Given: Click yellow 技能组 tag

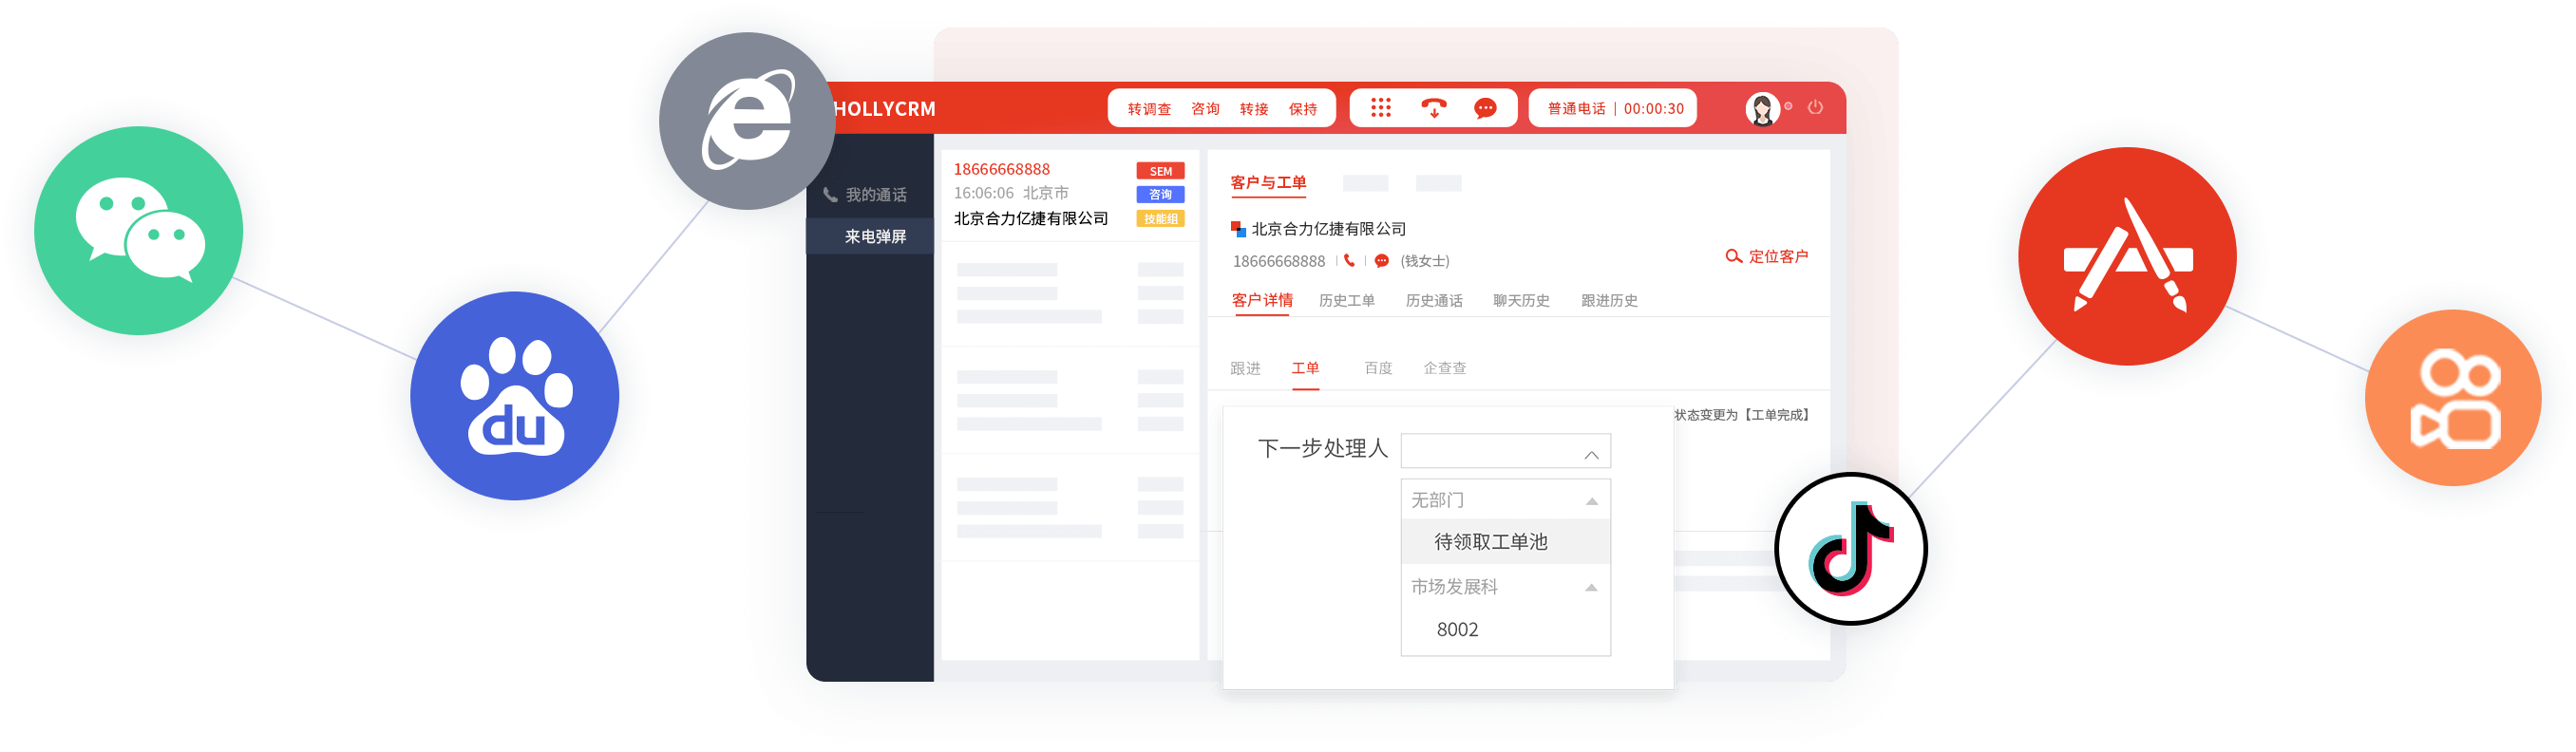Looking at the screenshot, I should point(1160,219).
